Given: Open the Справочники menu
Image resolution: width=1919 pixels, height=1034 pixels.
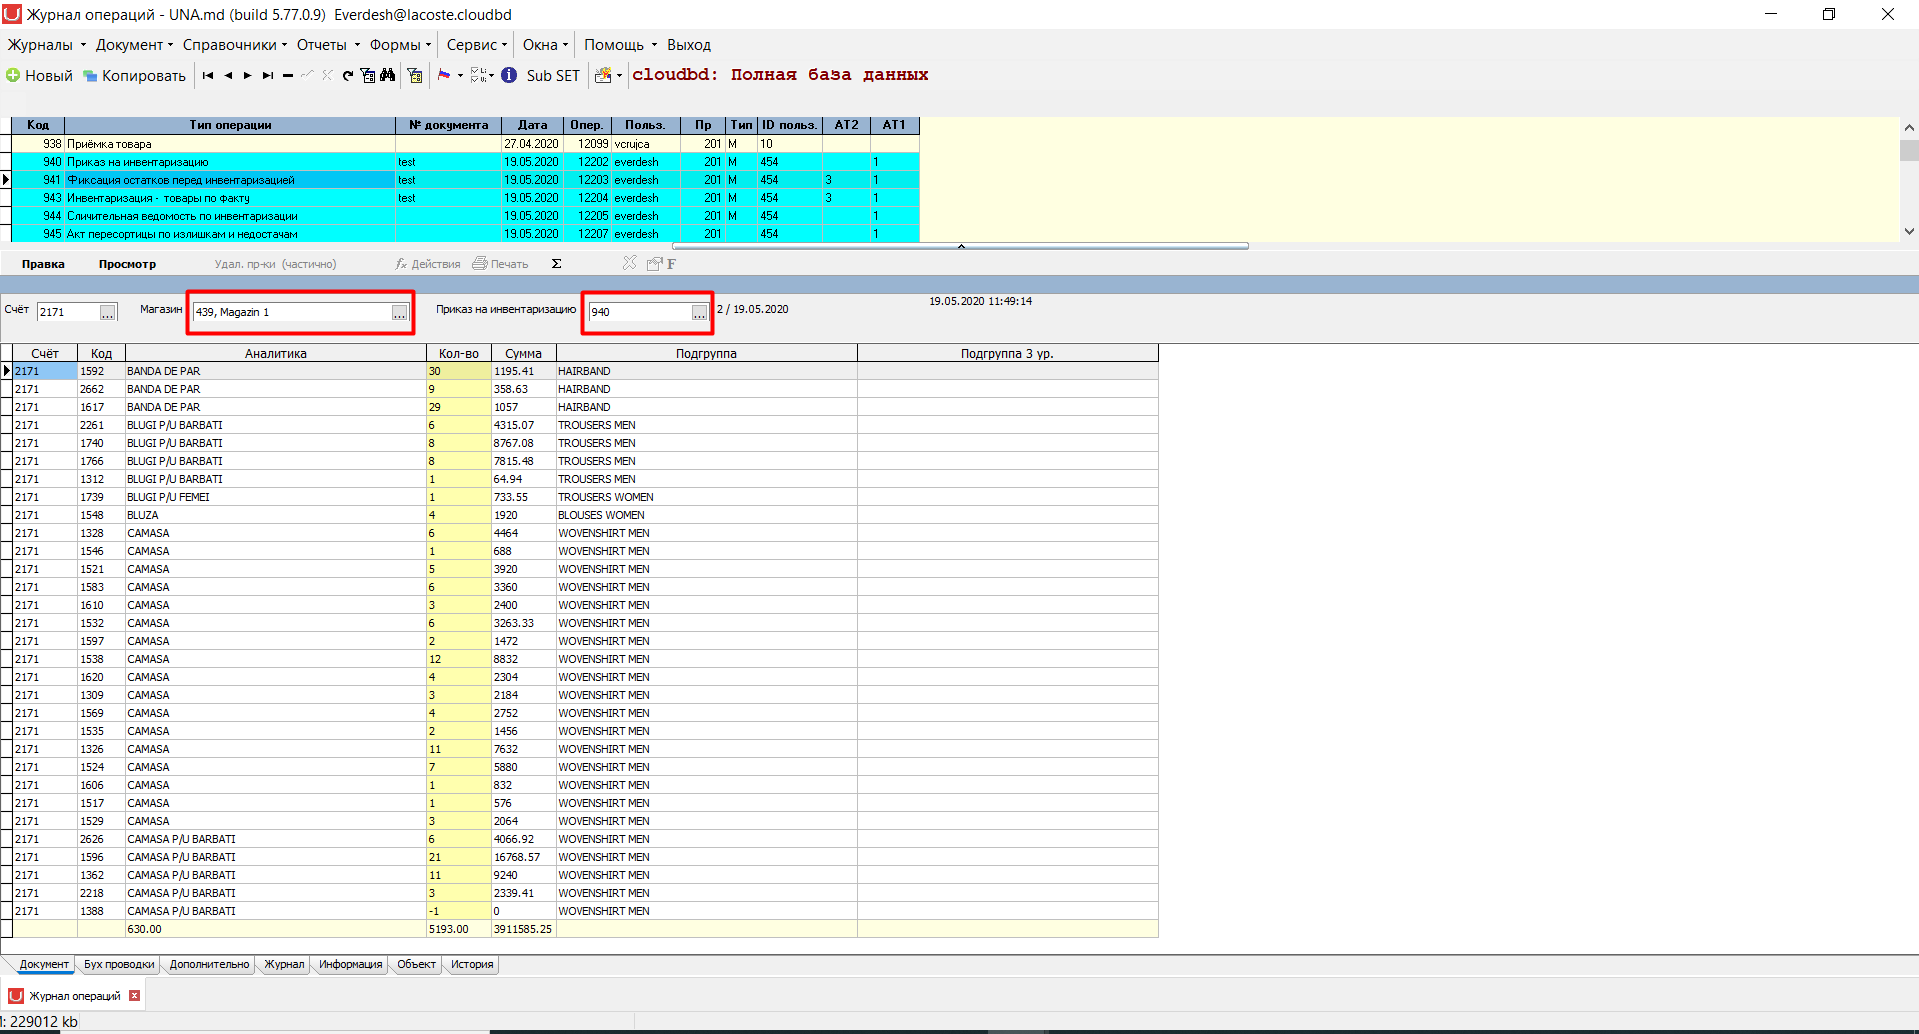Looking at the screenshot, I should coord(234,45).
